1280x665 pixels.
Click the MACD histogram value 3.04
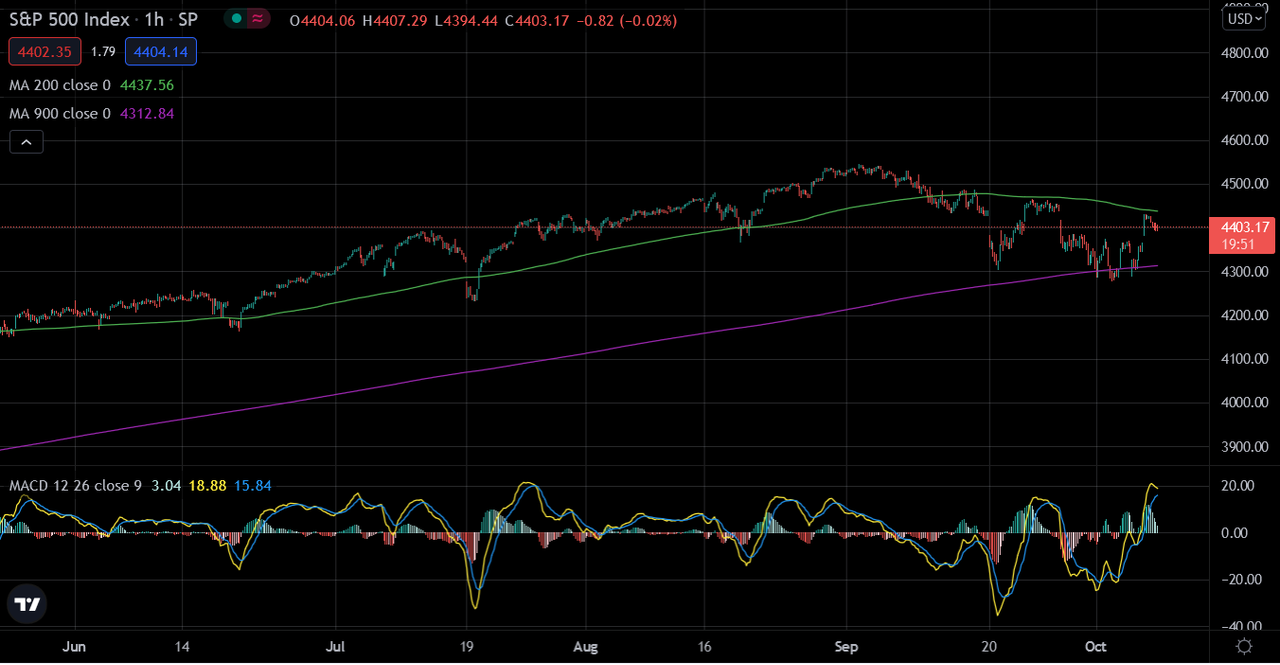click(x=165, y=486)
